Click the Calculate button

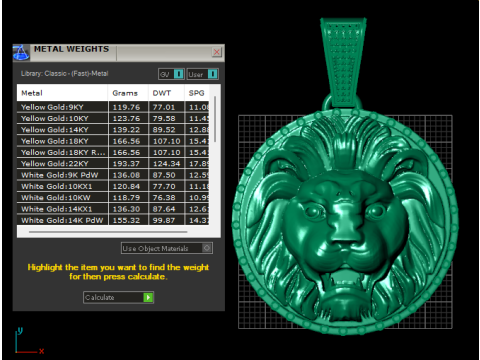click(118, 297)
